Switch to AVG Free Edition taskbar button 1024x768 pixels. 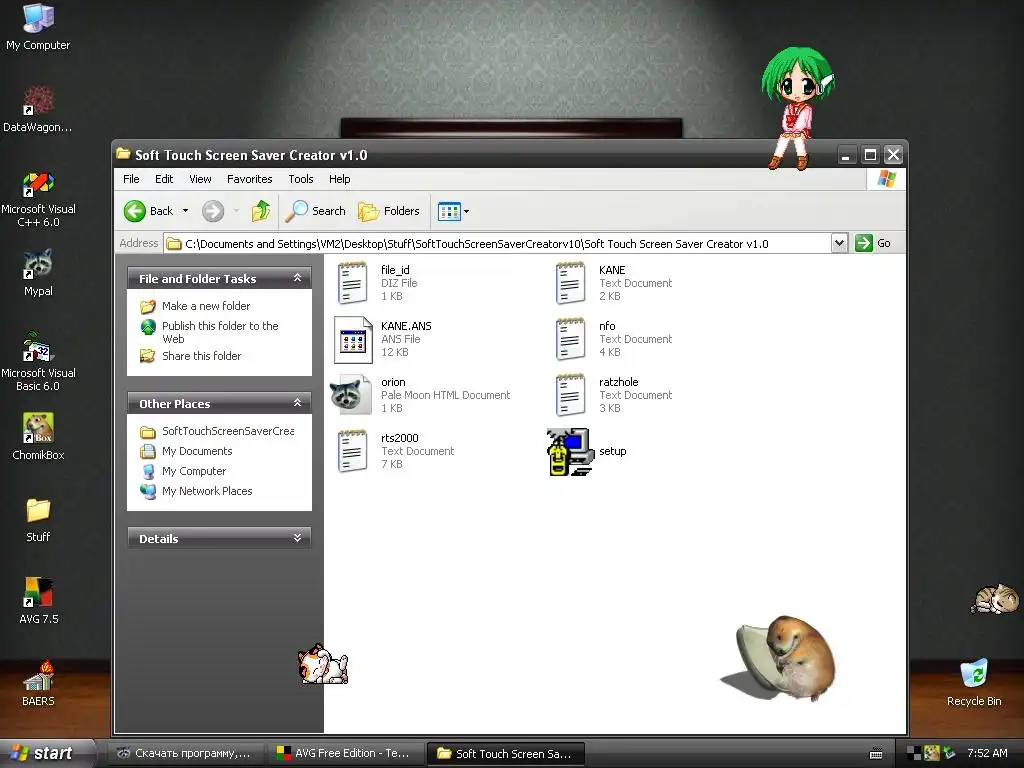(345, 753)
